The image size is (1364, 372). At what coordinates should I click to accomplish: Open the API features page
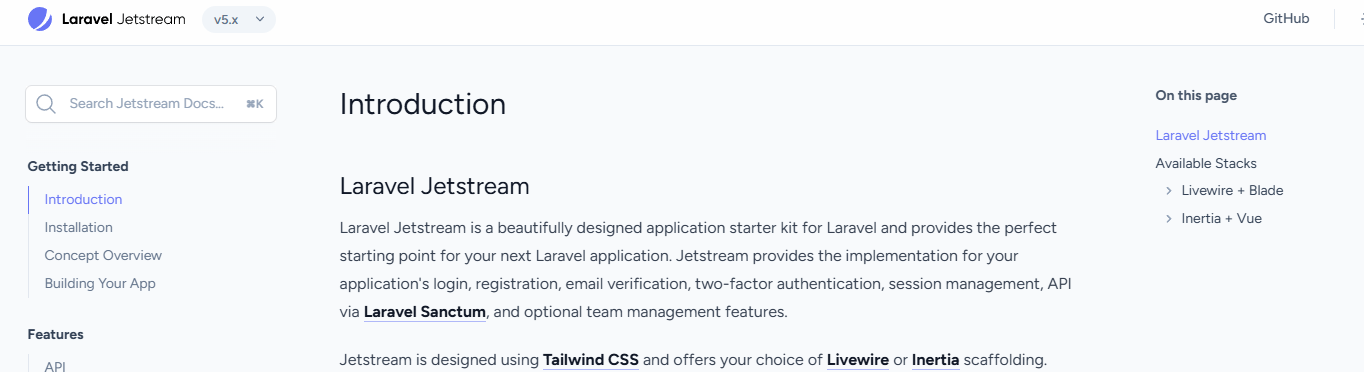[x=55, y=366]
